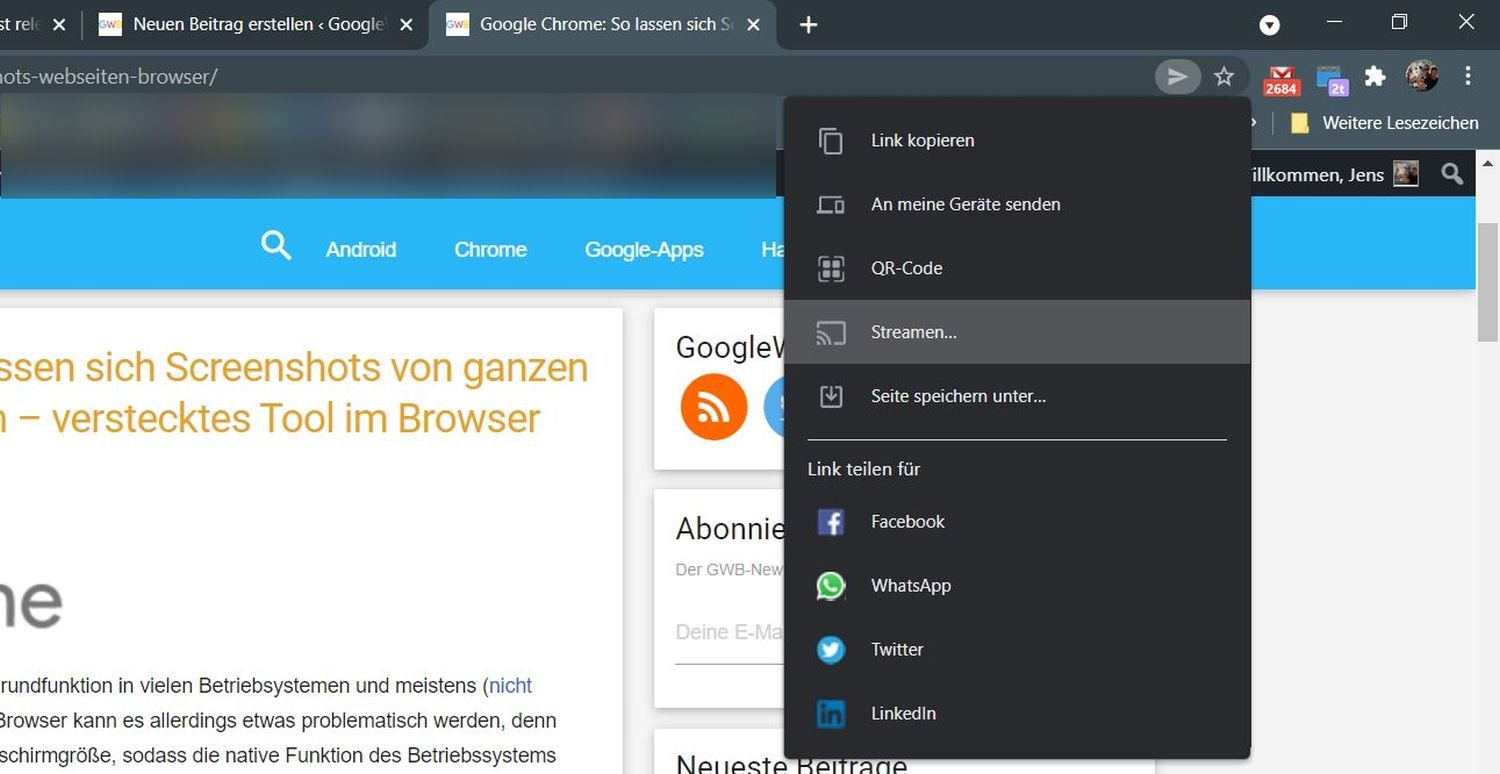Open the calendar extension icon

(1331, 79)
